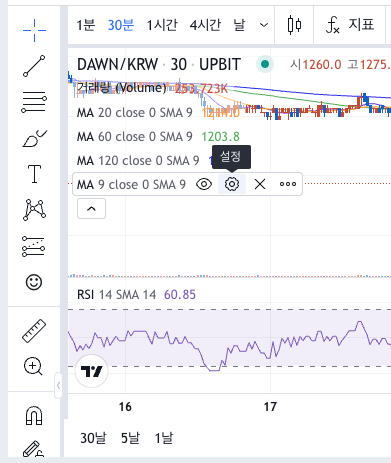This screenshot has height=463, width=391.
Task: Switch to the 30분 interval
Action: [x=121, y=25]
